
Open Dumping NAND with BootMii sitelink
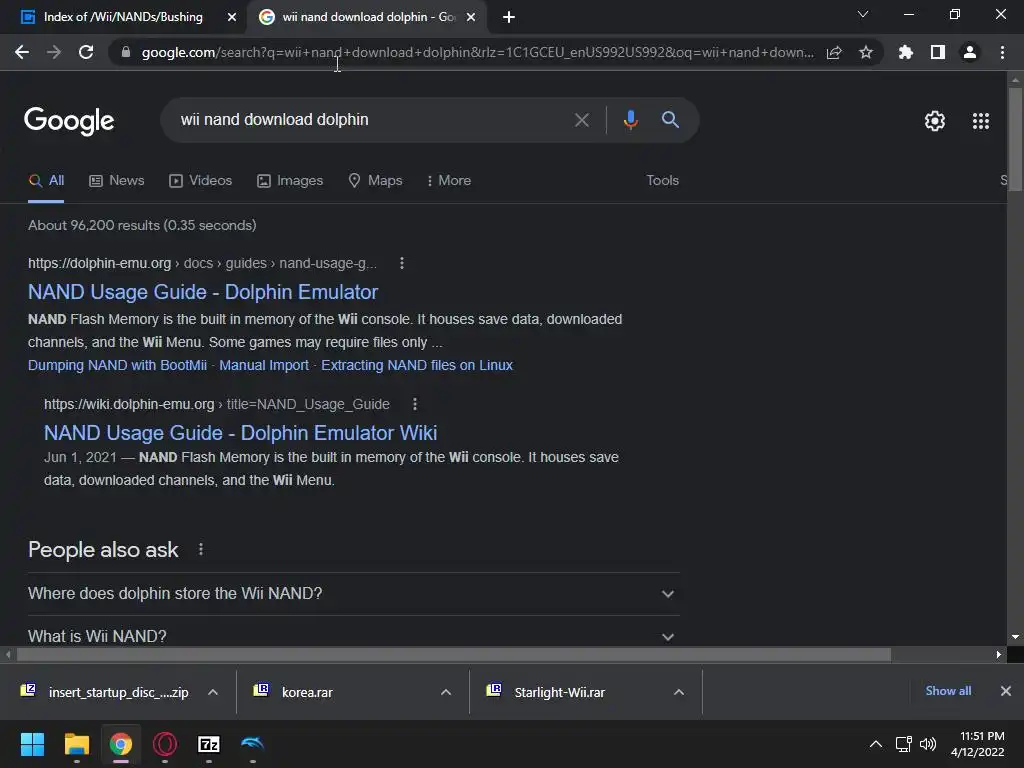coord(118,366)
